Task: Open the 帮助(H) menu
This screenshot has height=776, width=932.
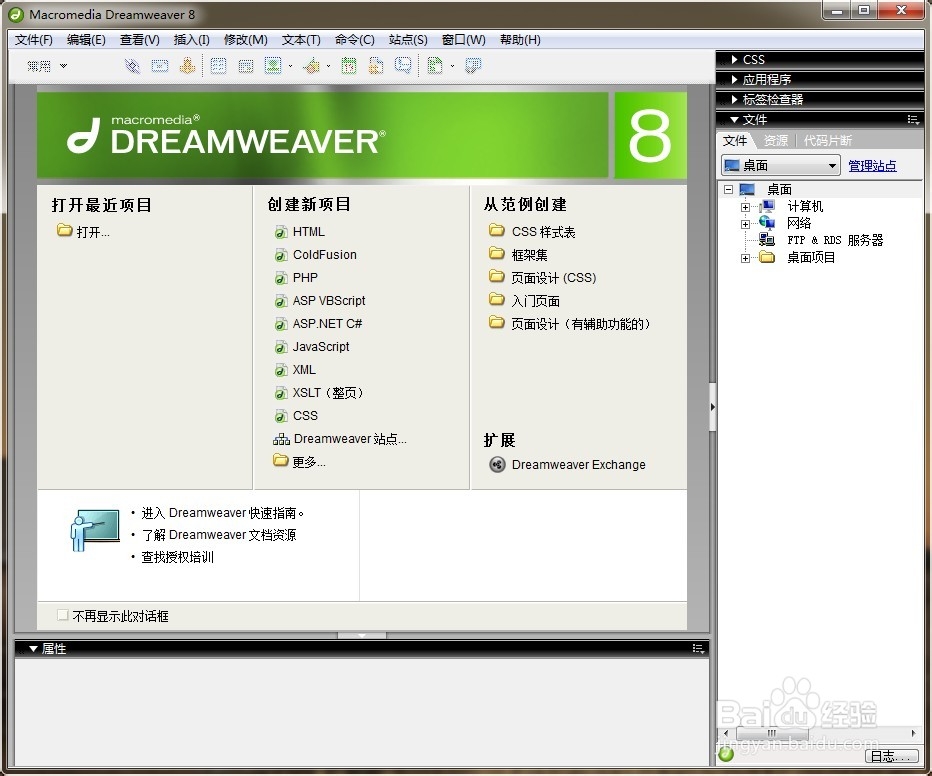Action: (x=520, y=40)
